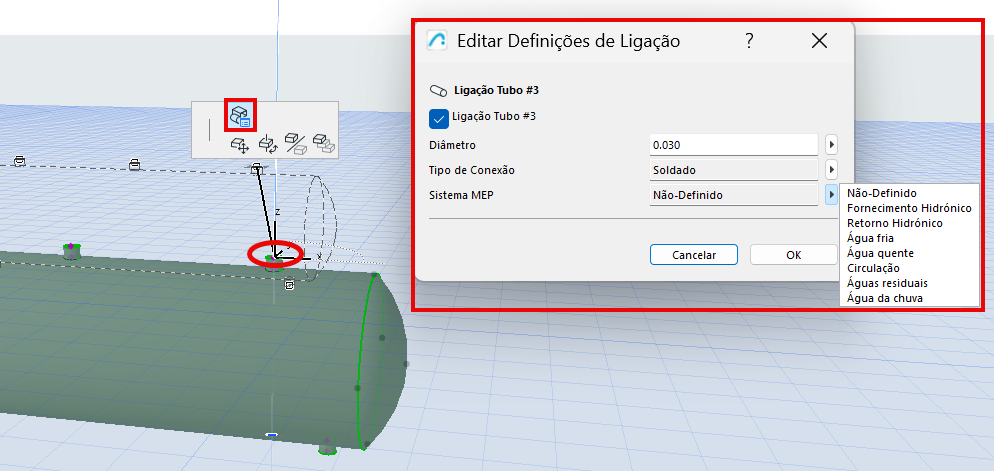Select the Rotate command in pet palette

(x=268, y=145)
